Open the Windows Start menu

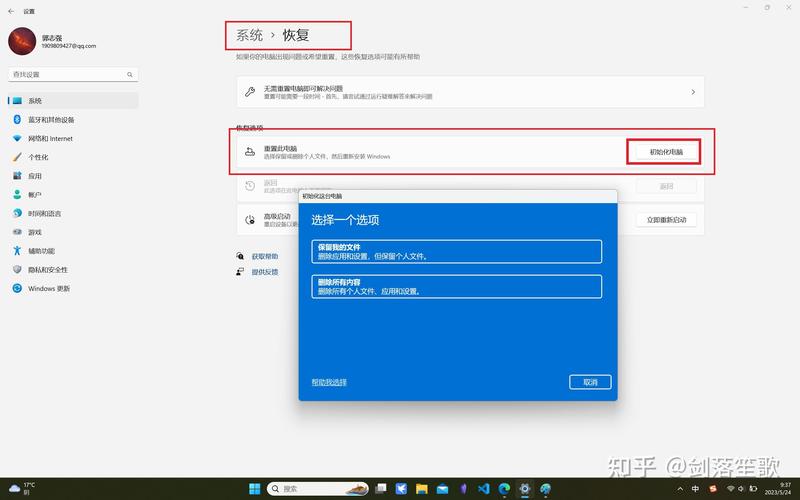click(x=255, y=489)
